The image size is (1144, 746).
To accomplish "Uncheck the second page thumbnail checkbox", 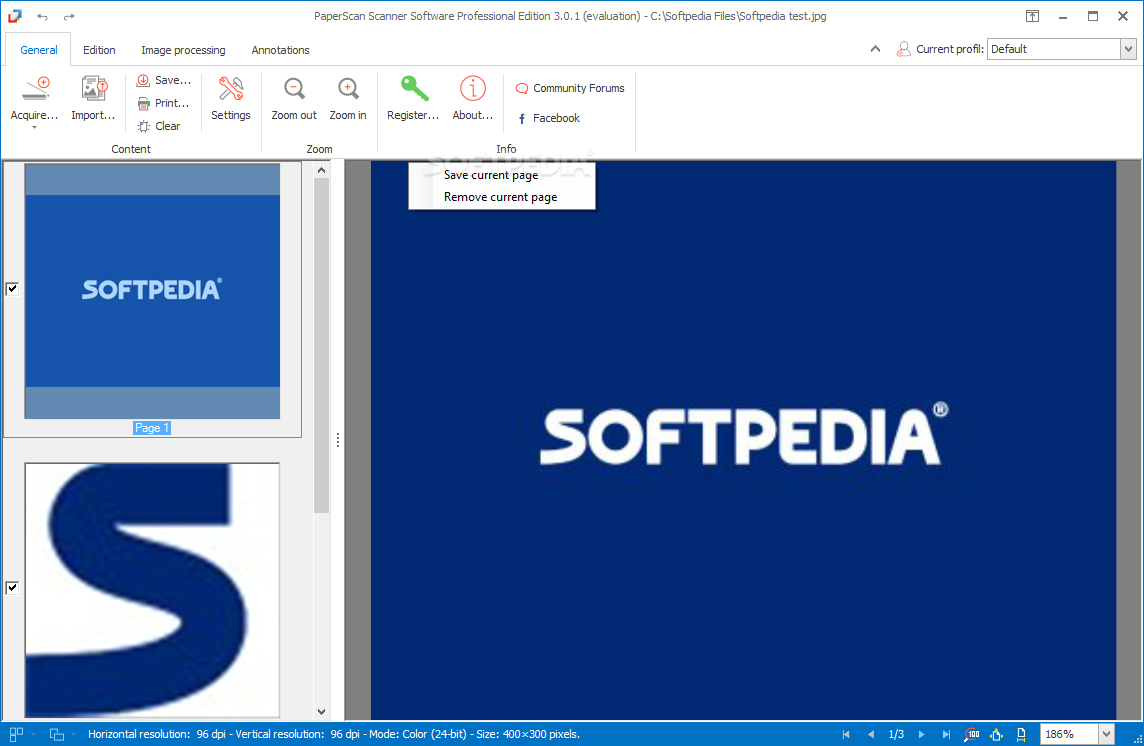I will (x=12, y=587).
